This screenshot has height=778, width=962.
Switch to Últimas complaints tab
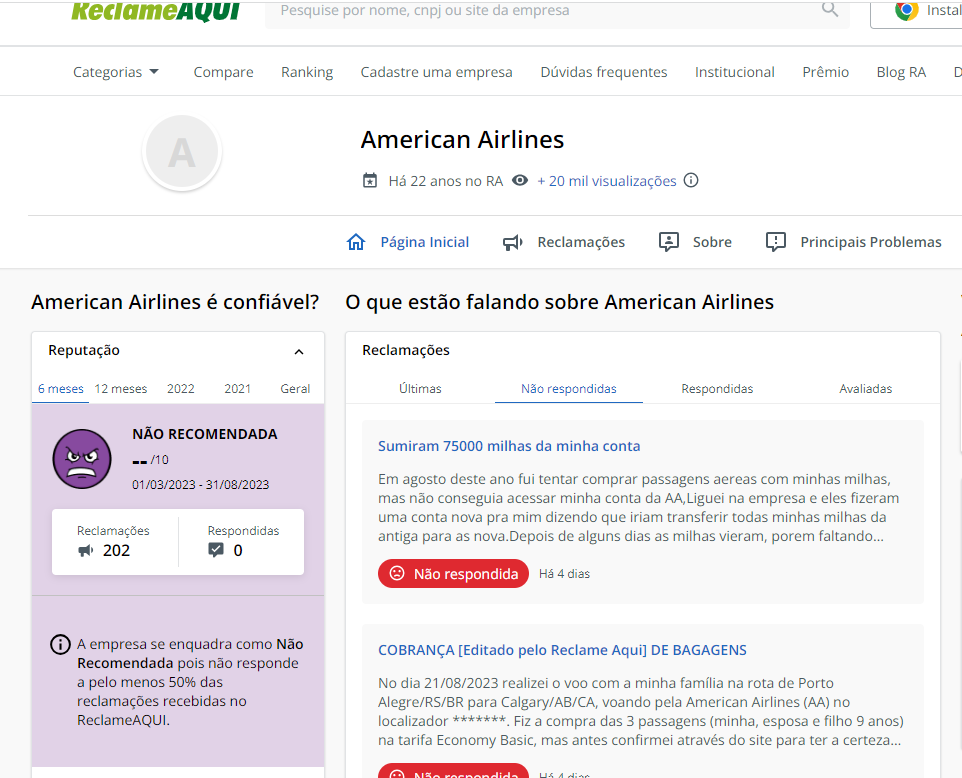[x=420, y=388]
